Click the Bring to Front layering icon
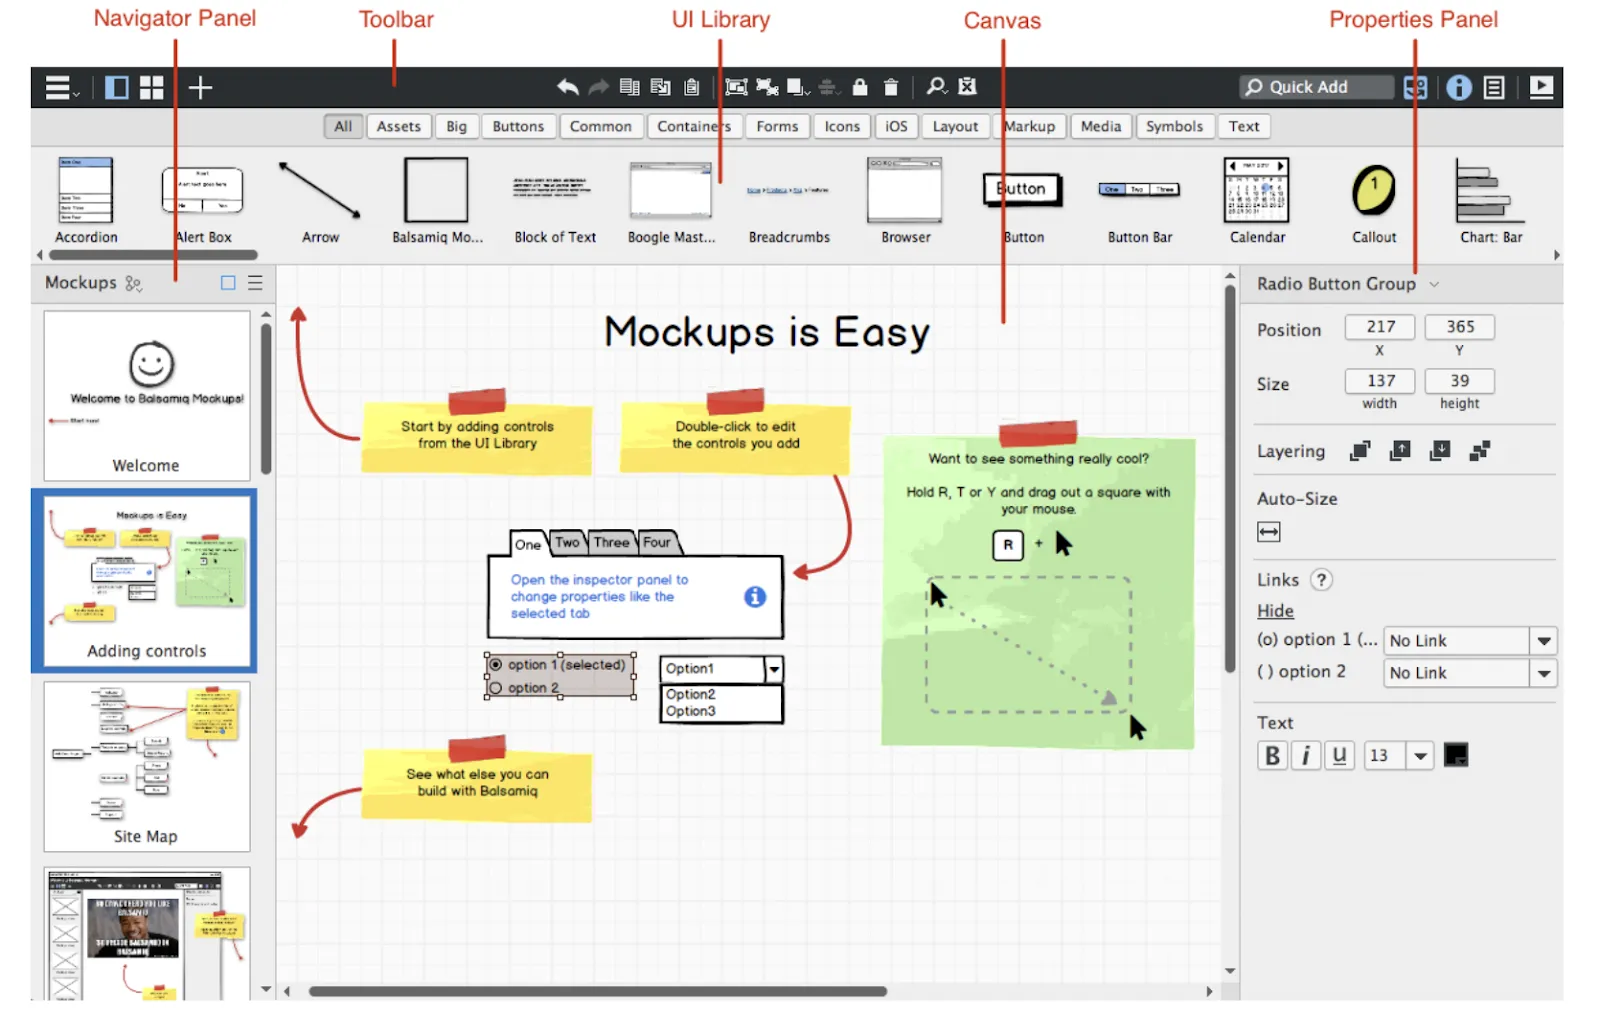 click(x=1359, y=451)
